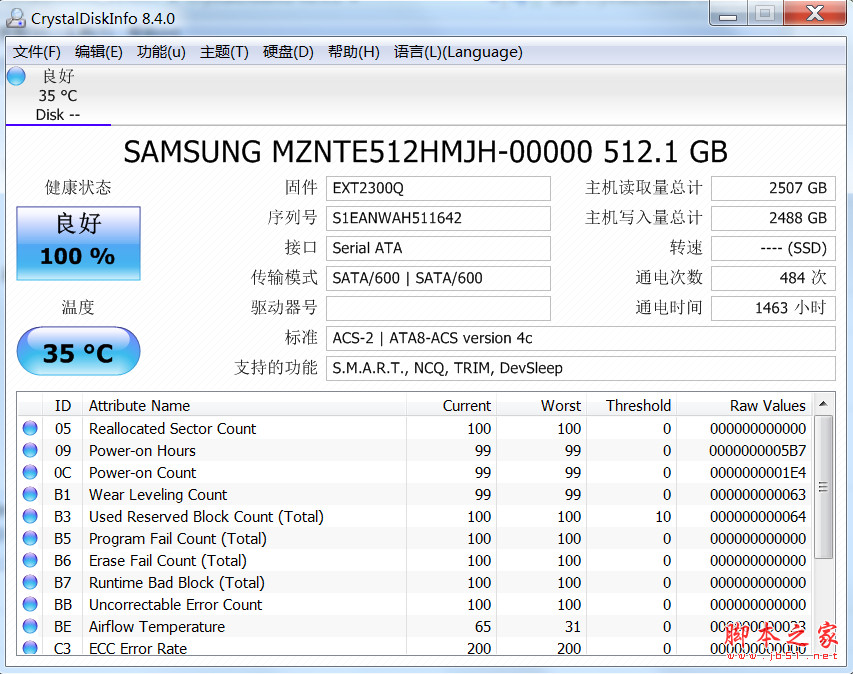
Task: Select the 良好 35 °C Disk tab
Action: (x=58, y=95)
